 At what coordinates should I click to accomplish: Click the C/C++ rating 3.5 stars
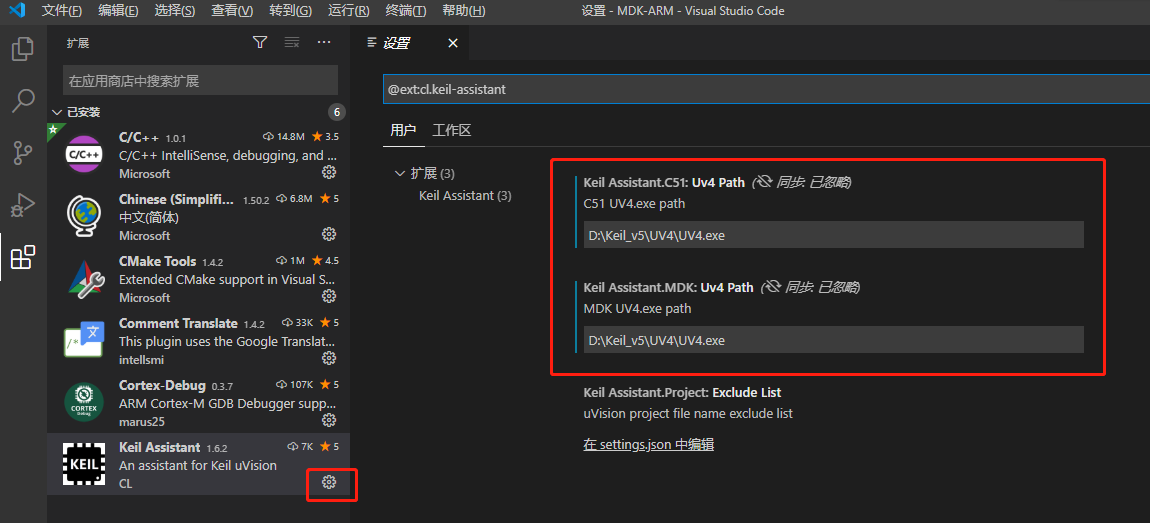(325, 136)
